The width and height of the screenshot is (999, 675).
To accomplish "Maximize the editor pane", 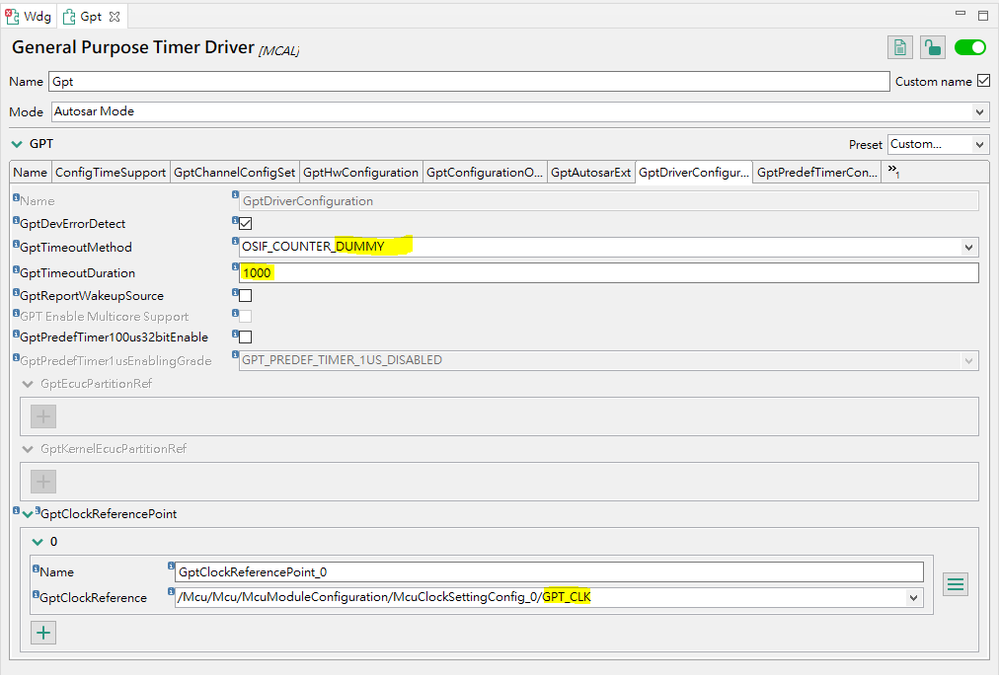I will 983,15.
